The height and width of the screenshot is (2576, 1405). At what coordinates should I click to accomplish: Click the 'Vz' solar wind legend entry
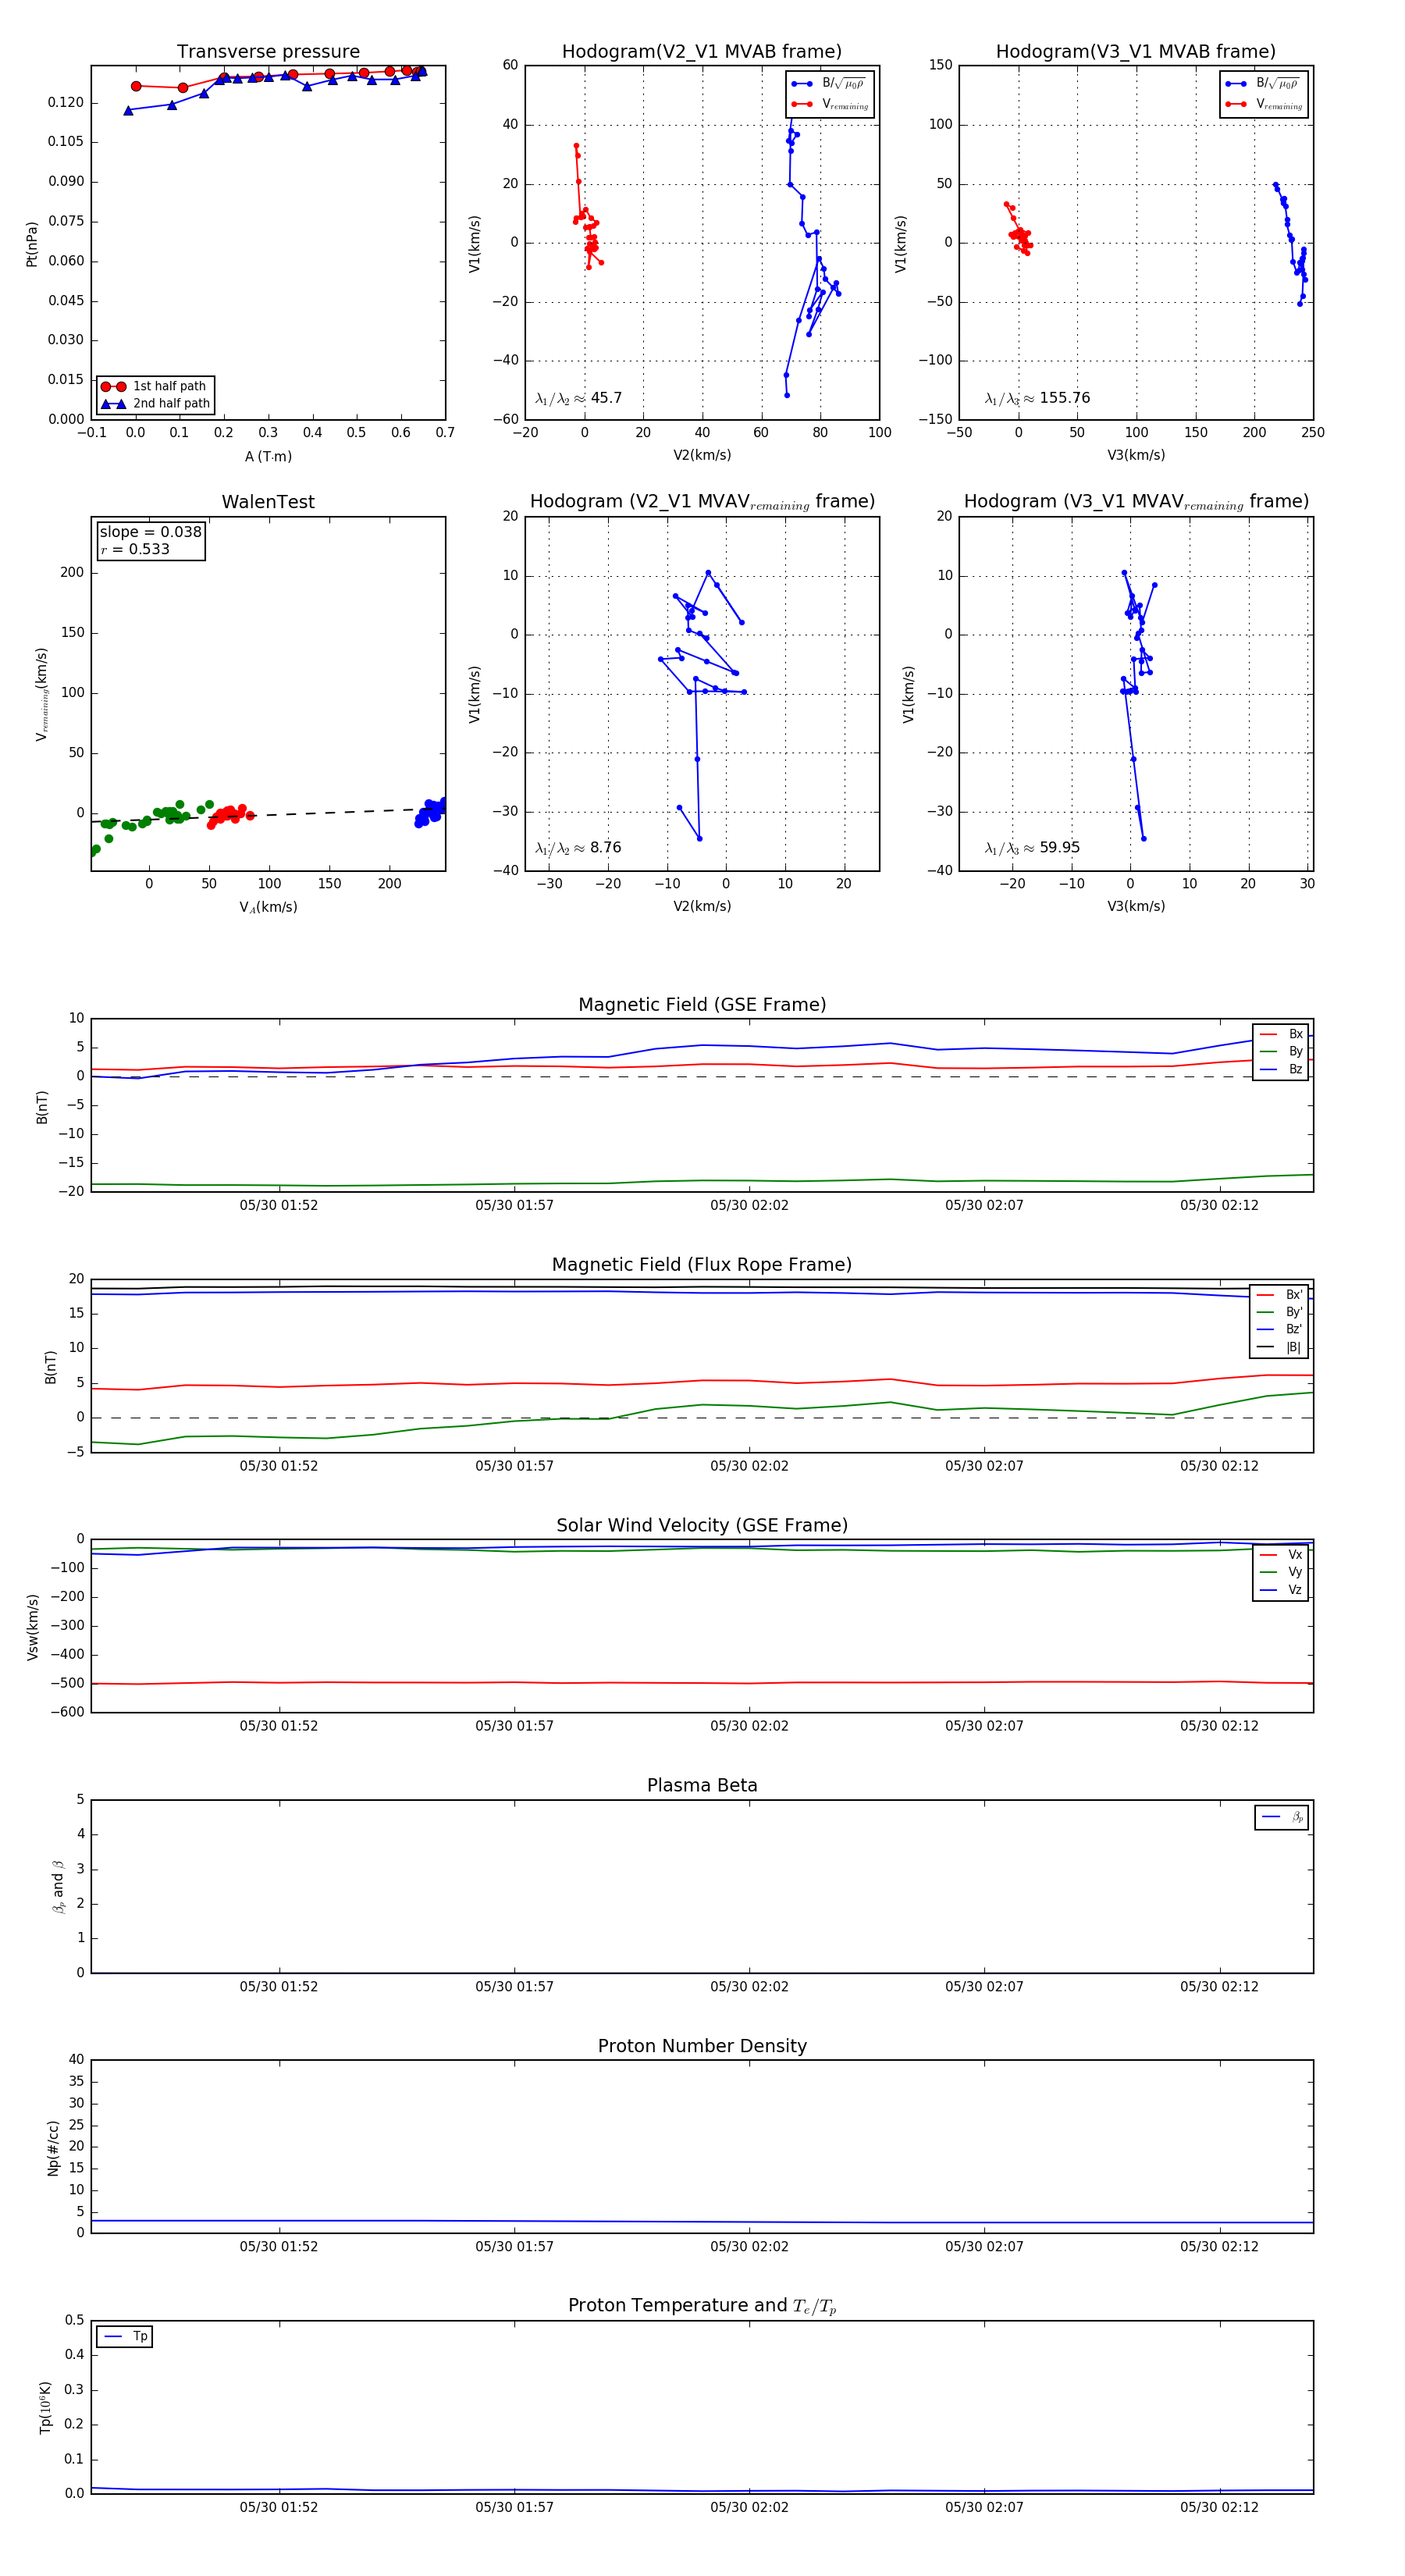(1281, 1590)
